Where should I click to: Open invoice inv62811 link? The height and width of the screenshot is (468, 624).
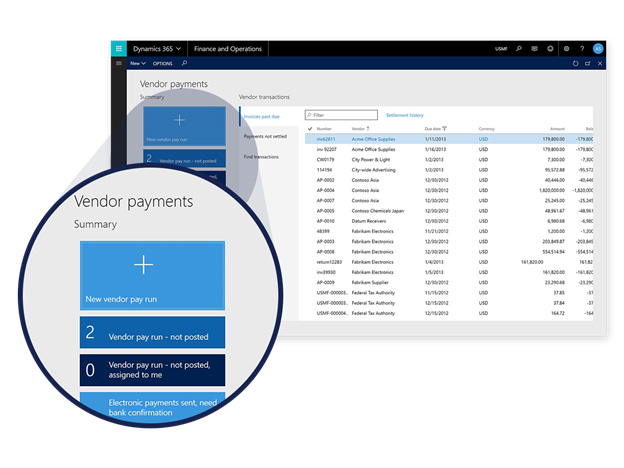pos(326,139)
